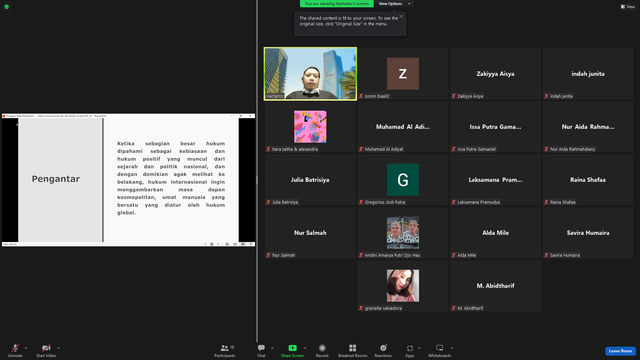Viewport: 640px width, 360px height.
Task: Select Gregorius Jodi Putra's G avatar tile
Action: click(403, 180)
